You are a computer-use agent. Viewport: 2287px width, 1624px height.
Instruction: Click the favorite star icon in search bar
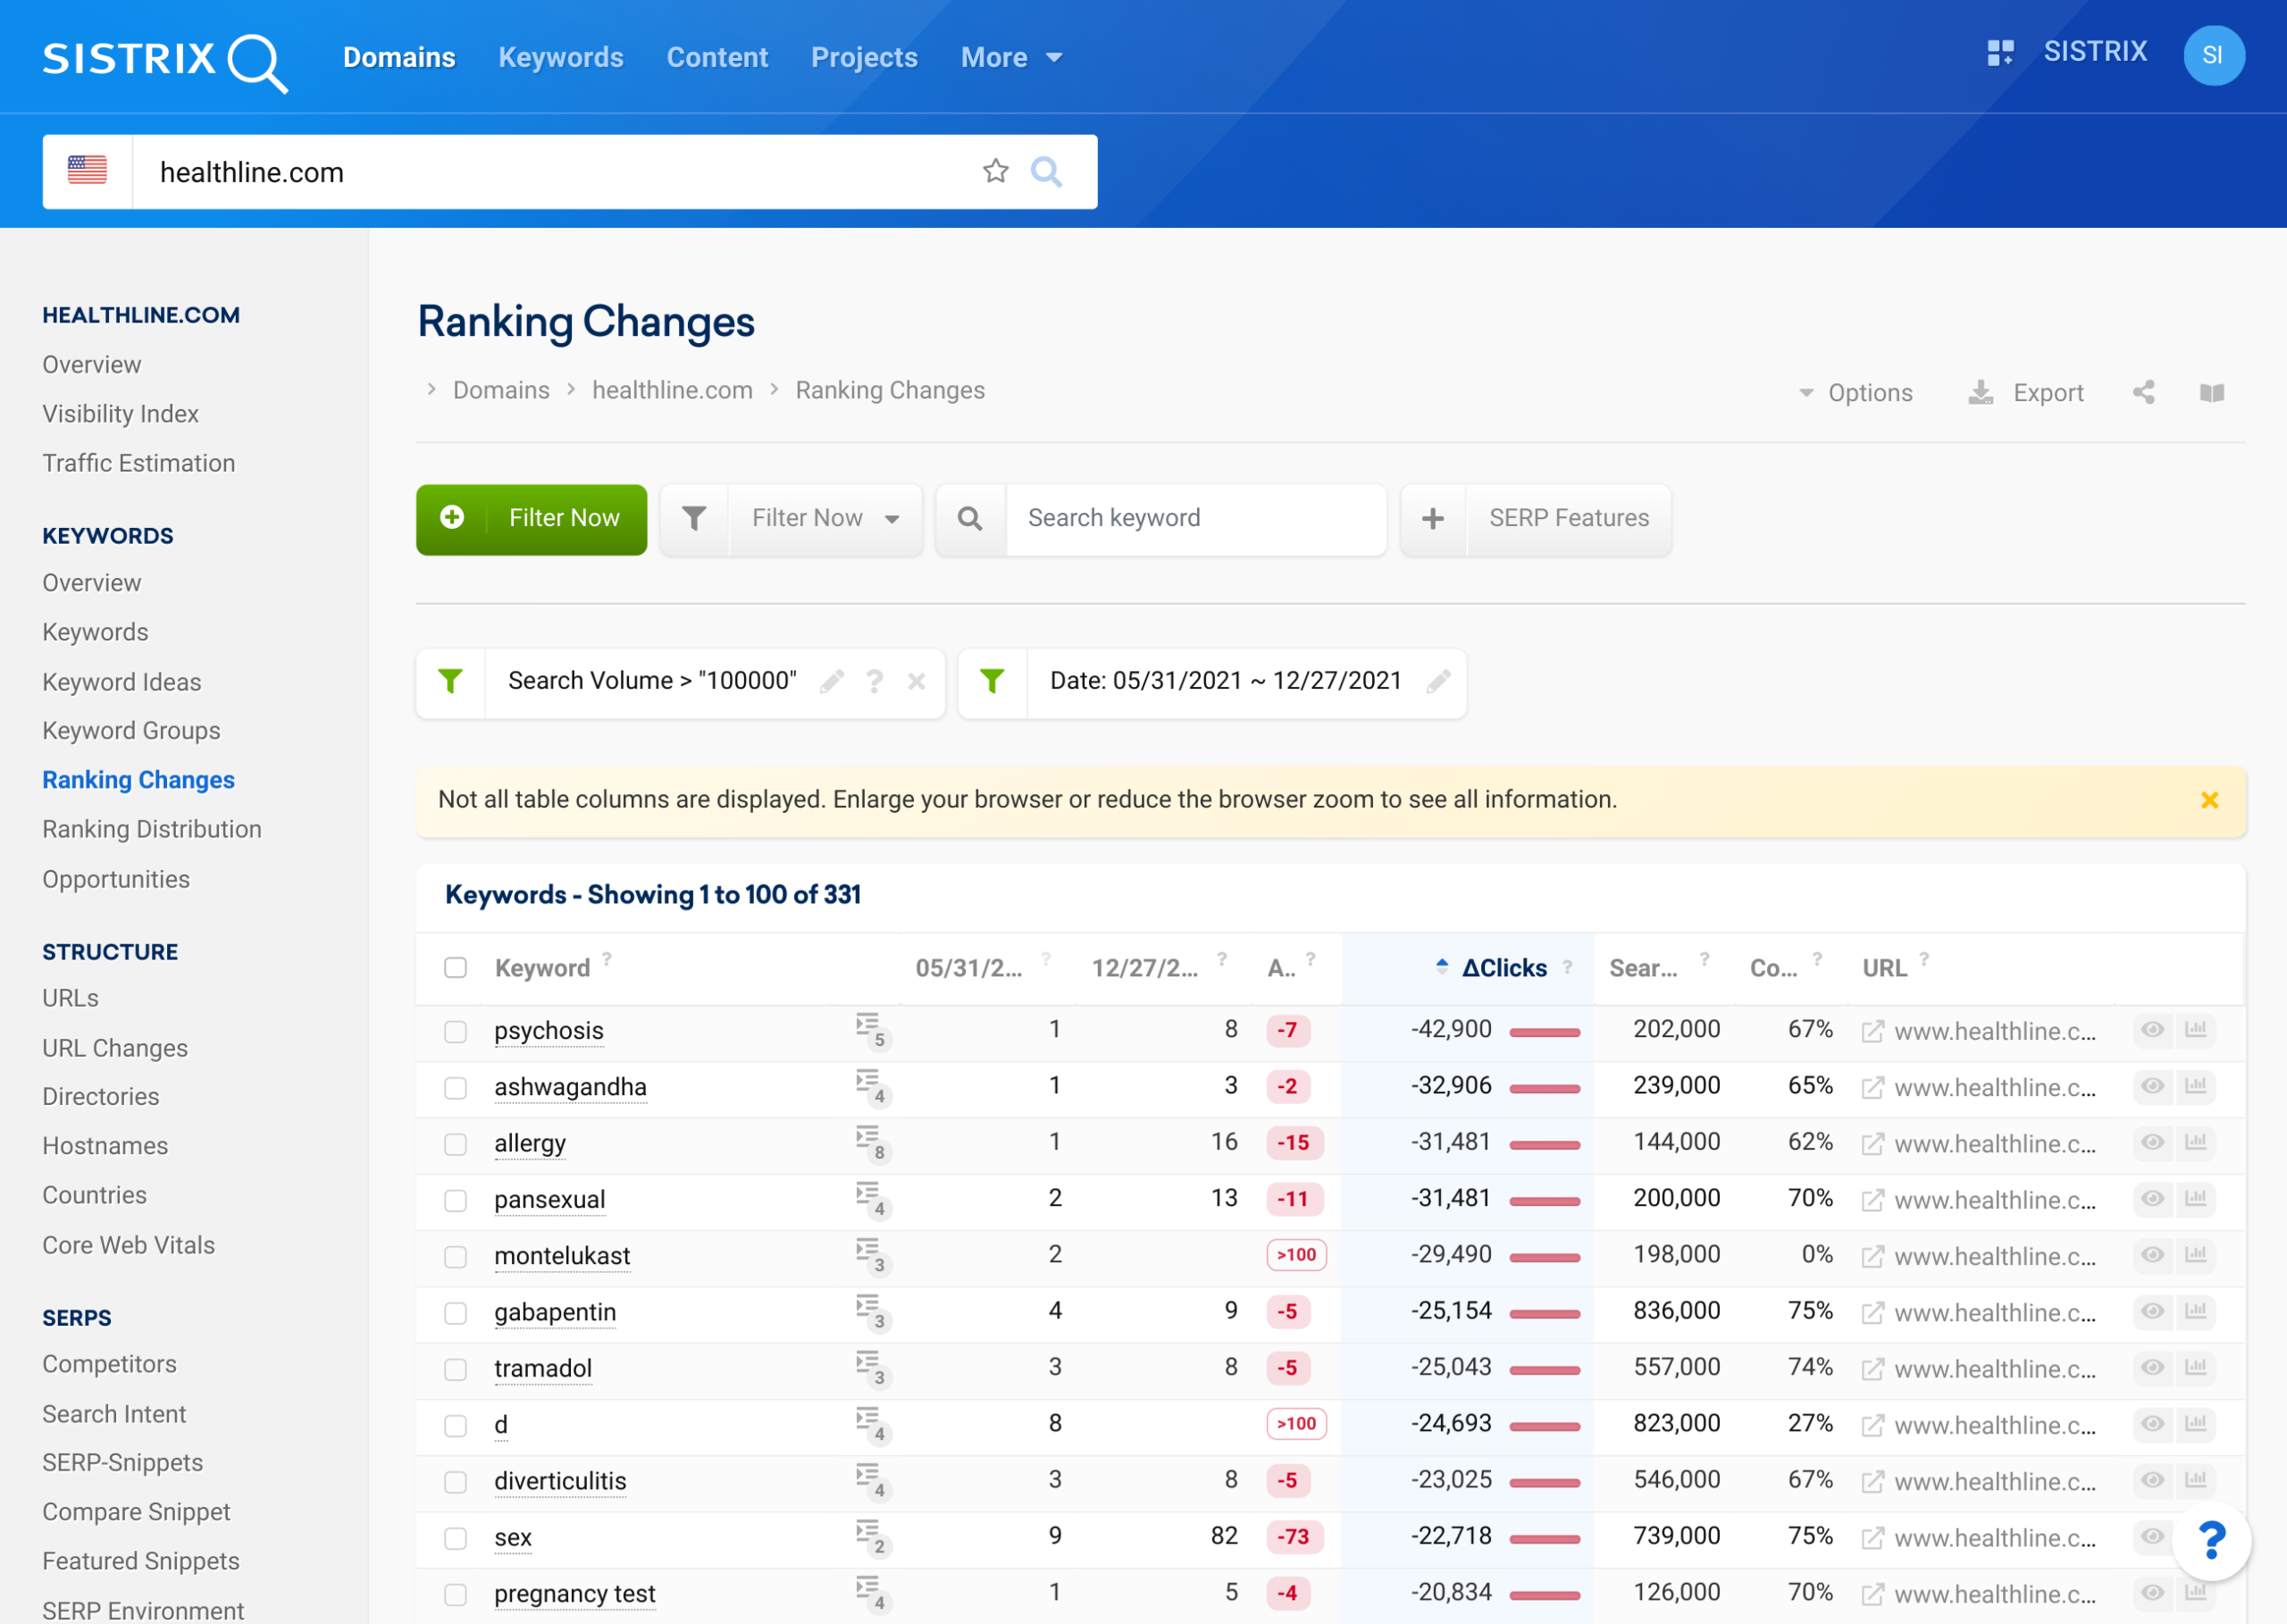point(995,171)
